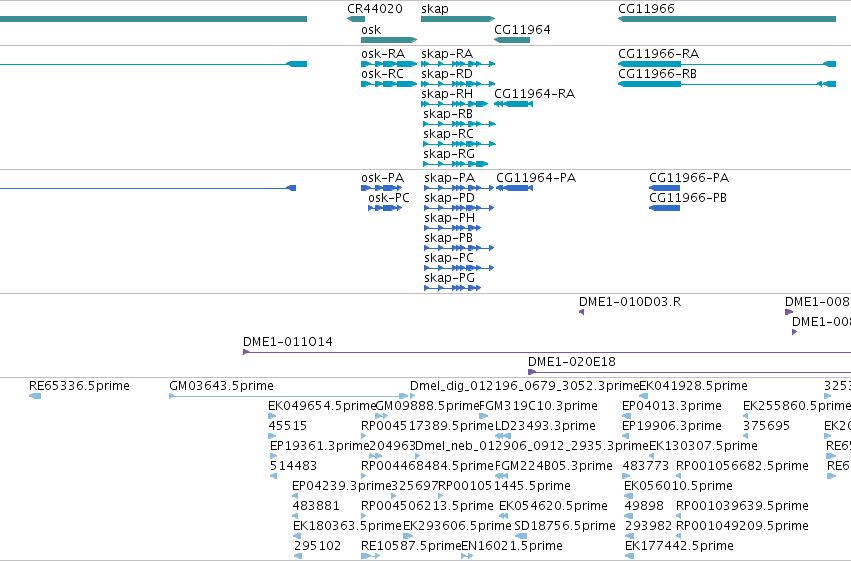The width and height of the screenshot is (851, 561).
Task: Select the skap-PH protein feature
Action: click(452, 228)
